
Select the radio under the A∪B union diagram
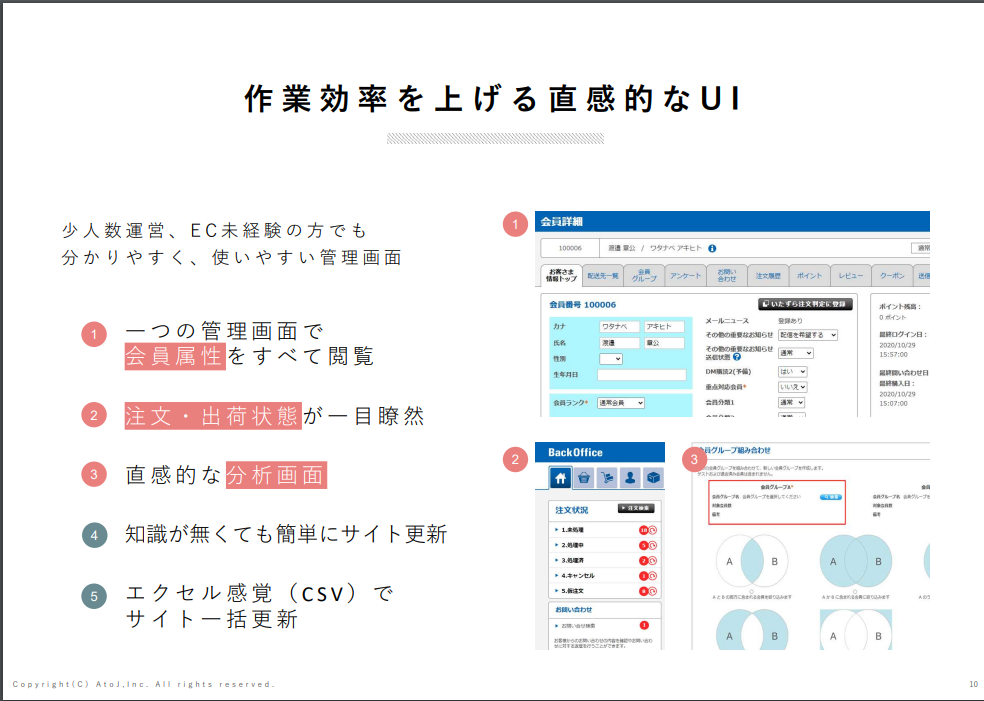coord(855,591)
